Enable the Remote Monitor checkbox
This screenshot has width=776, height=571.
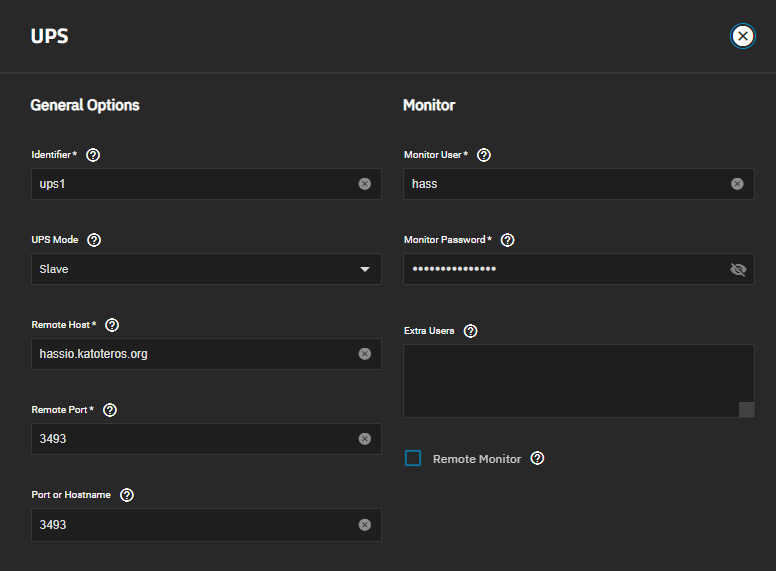pos(413,458)
